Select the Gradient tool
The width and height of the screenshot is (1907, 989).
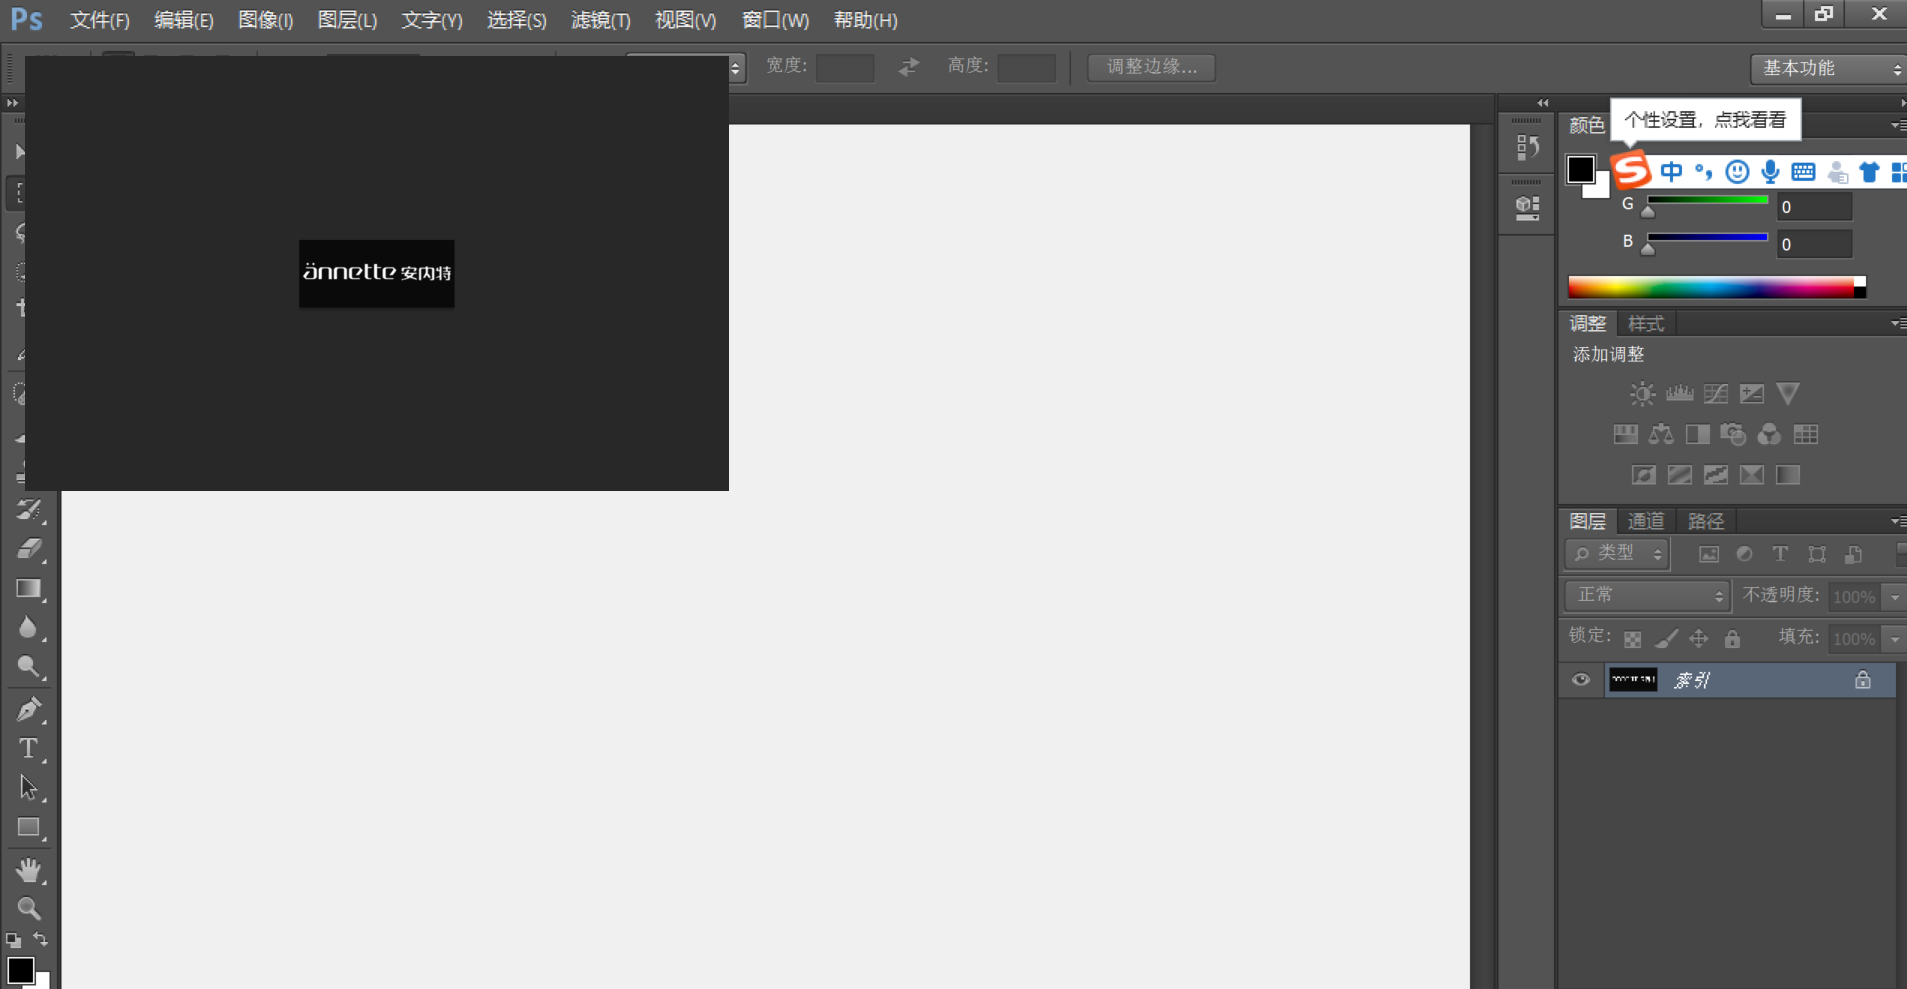pos(29,589)
